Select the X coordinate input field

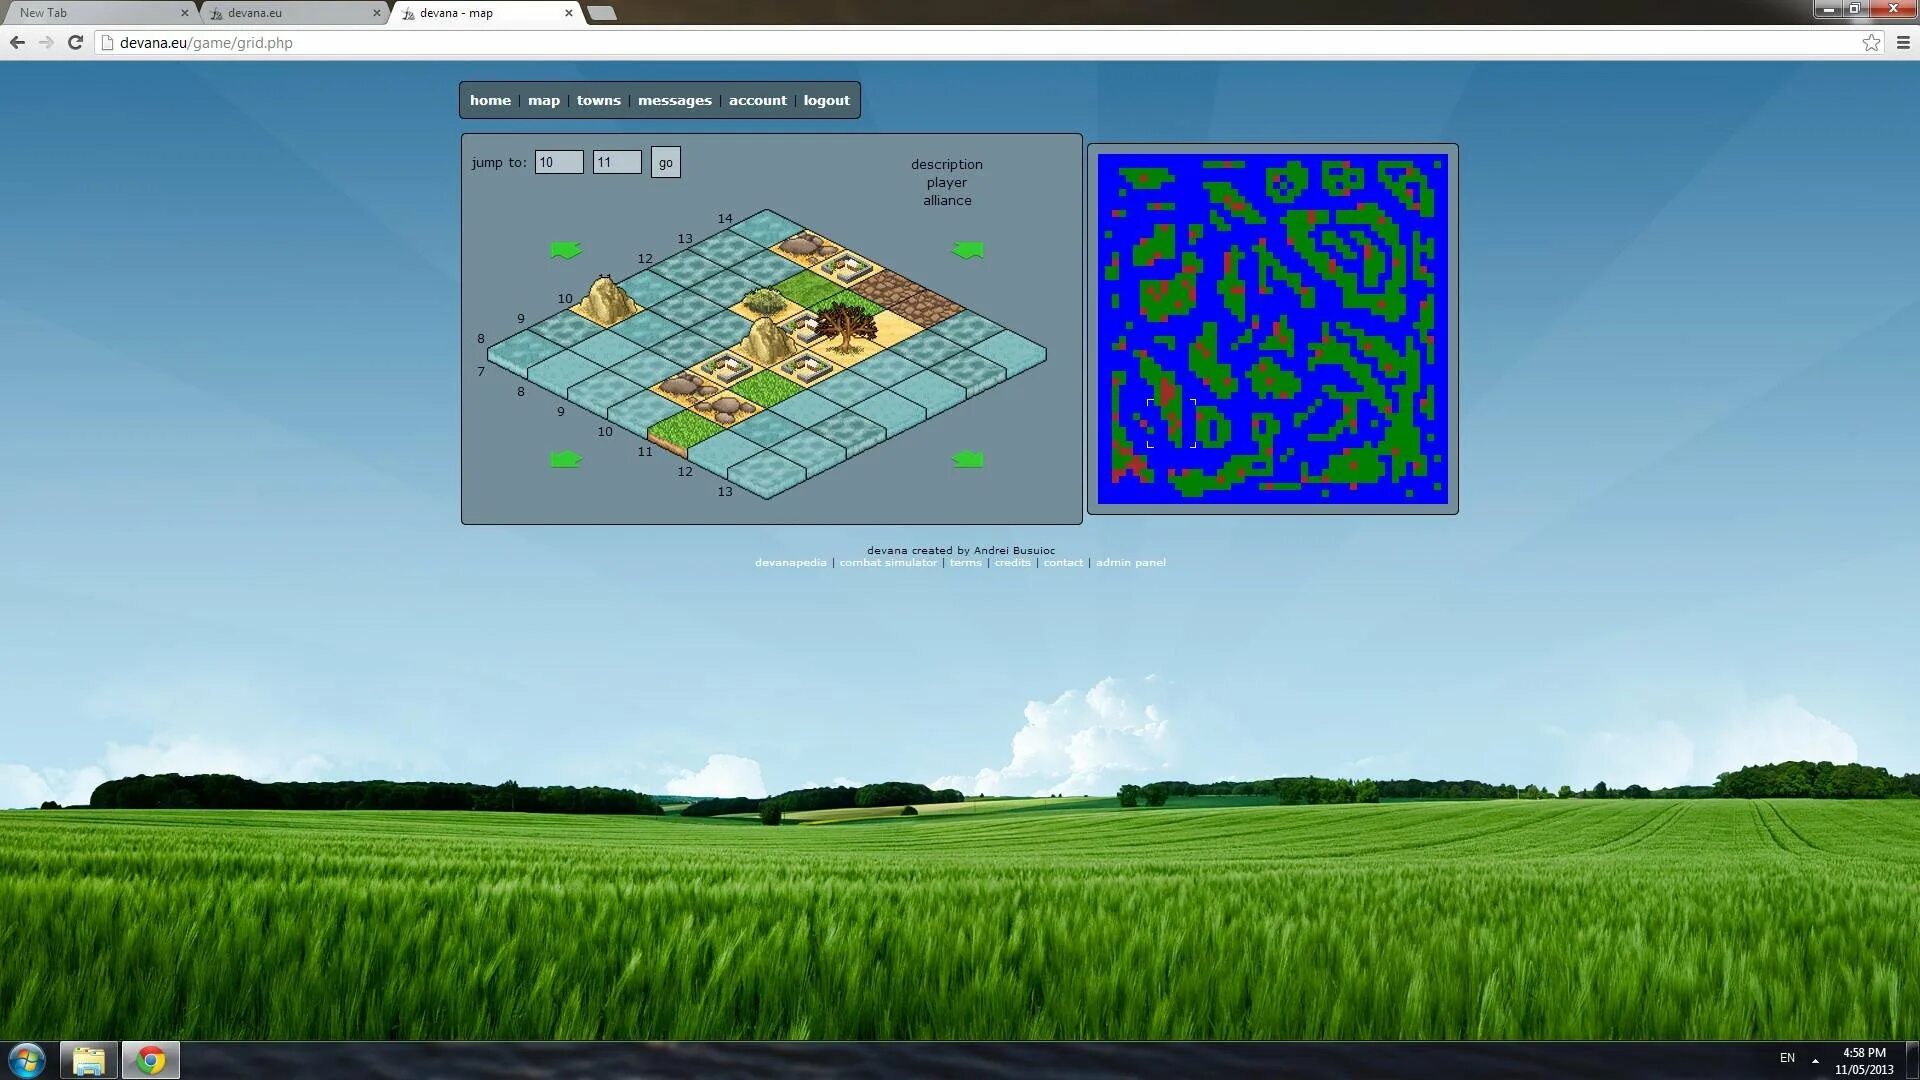coord(558,161)
